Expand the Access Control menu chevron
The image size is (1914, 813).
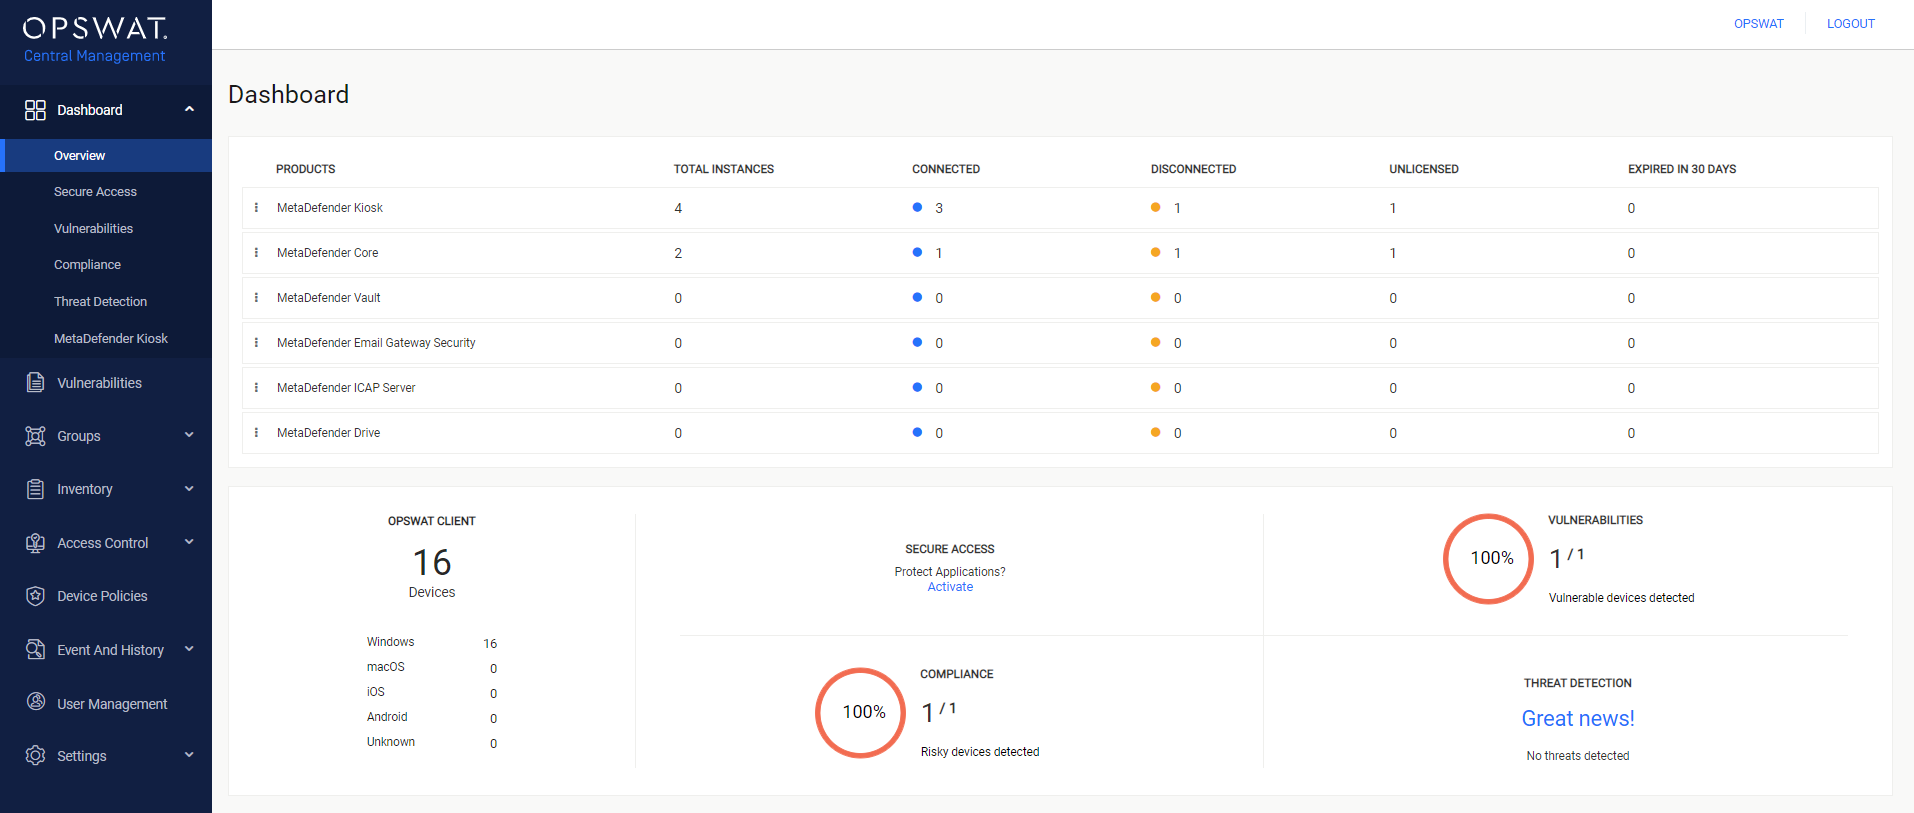189,542
